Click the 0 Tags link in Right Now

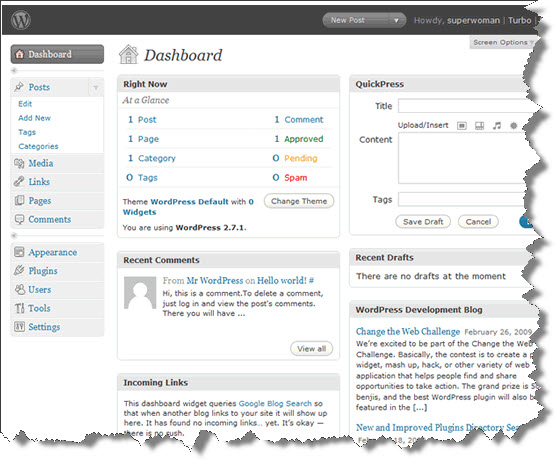click(x=142, y=177)
